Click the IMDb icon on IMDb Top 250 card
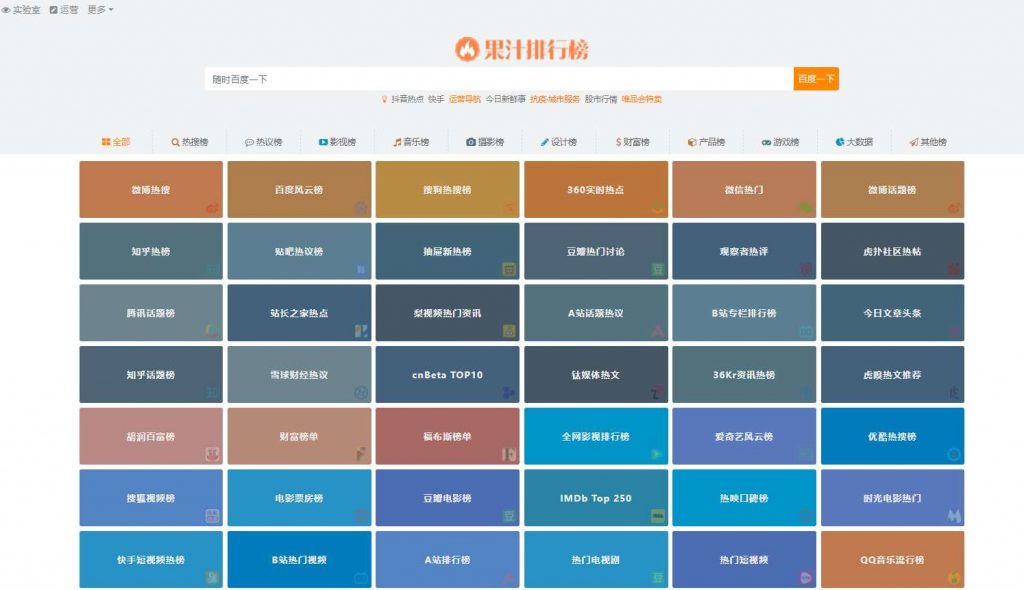 click(658, 516)
